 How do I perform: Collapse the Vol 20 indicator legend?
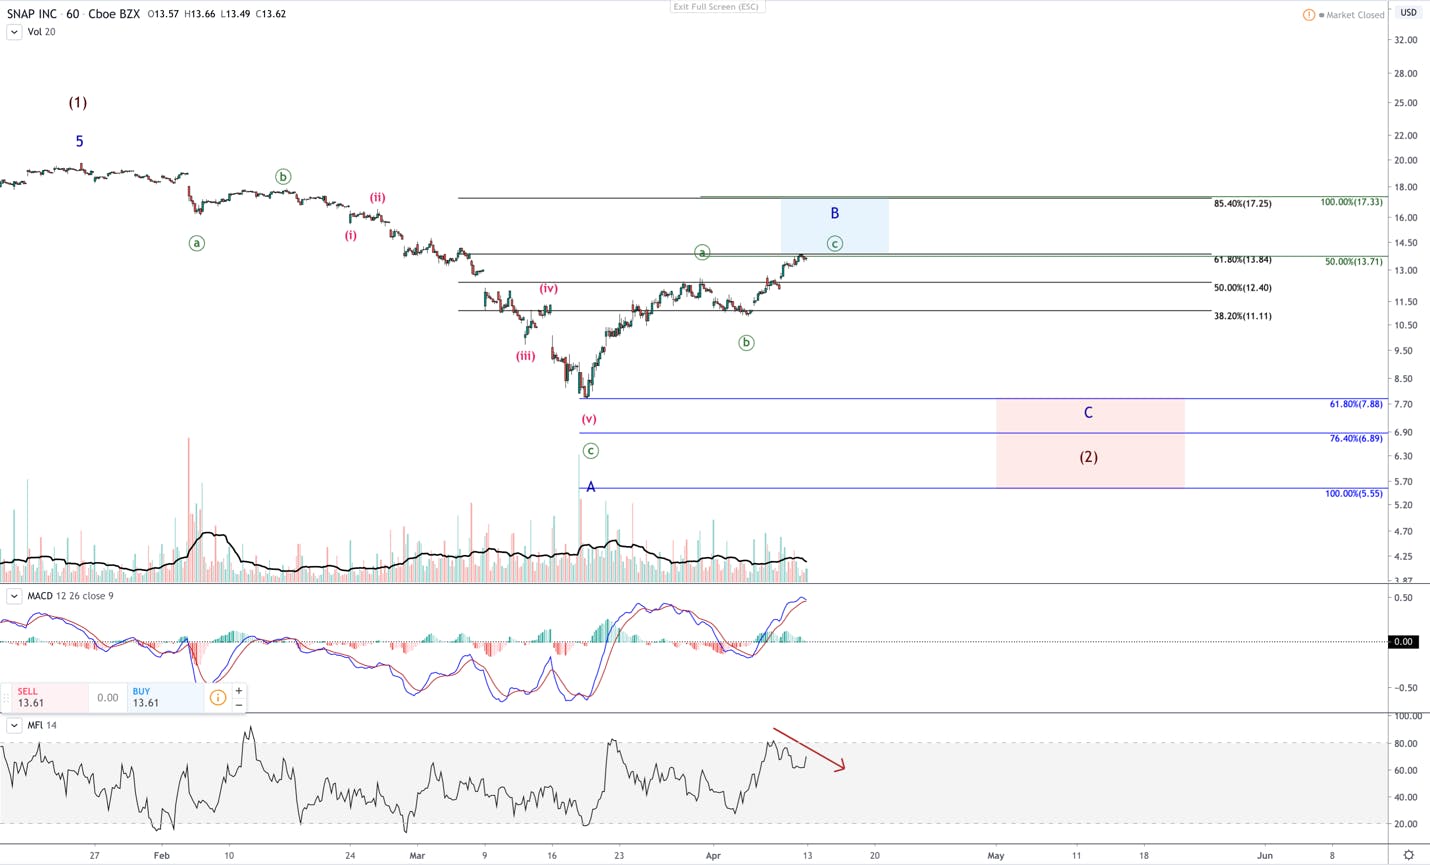pyautogui.click(x=14, y=32)
